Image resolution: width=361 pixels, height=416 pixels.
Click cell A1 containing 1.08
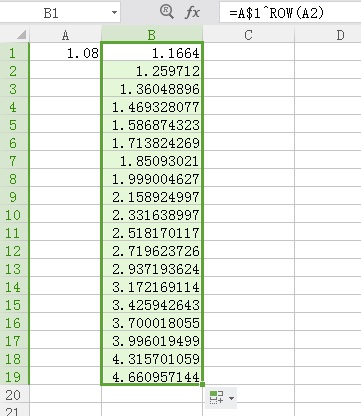(x=65, y=53)
